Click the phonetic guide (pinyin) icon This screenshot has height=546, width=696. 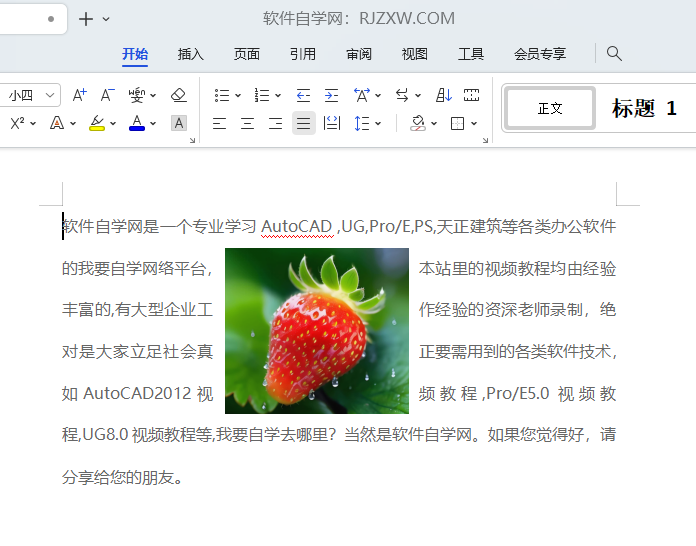tap(137, 95)
